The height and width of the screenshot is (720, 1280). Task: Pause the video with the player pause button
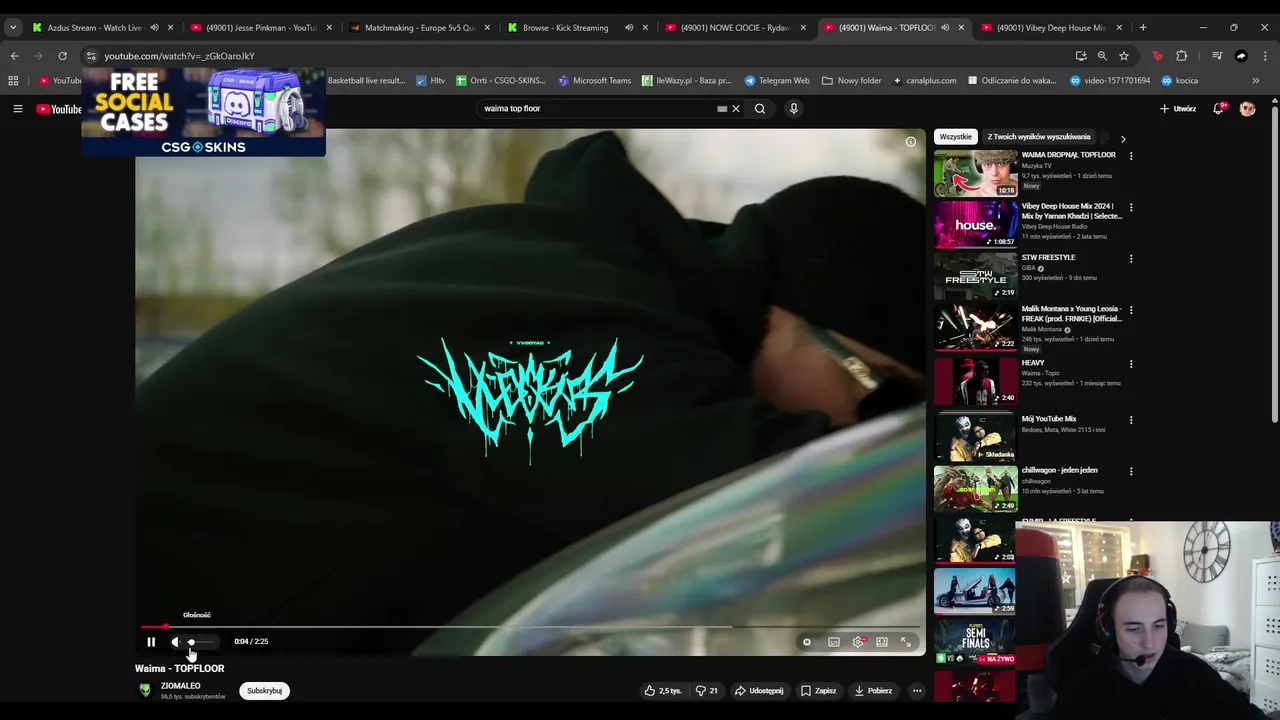(151, 642)
